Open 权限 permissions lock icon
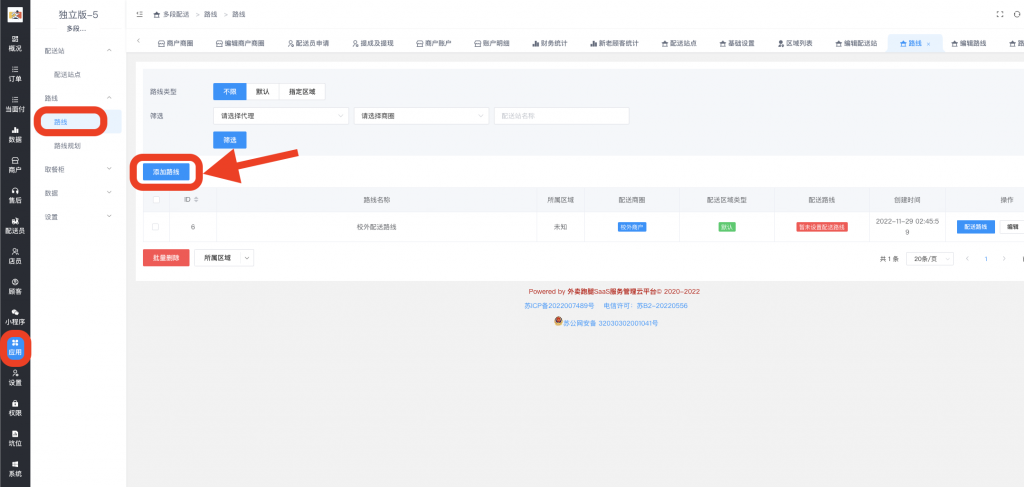This screenshot has width=1024, height=487. point(15,408)
